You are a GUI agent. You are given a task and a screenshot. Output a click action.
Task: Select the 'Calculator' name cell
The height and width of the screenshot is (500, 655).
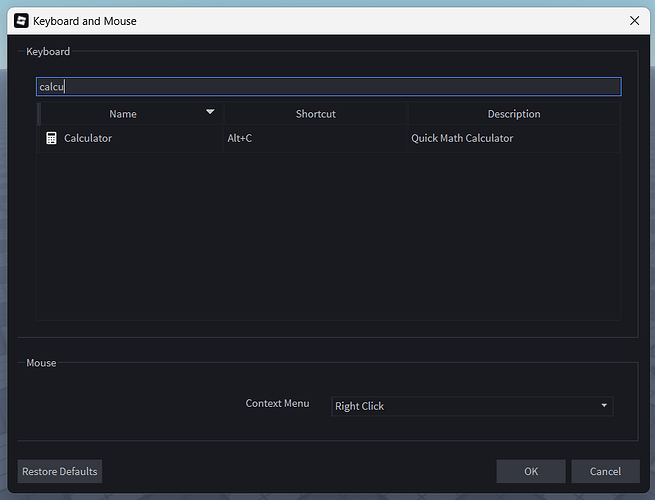[x=130, y=138]
